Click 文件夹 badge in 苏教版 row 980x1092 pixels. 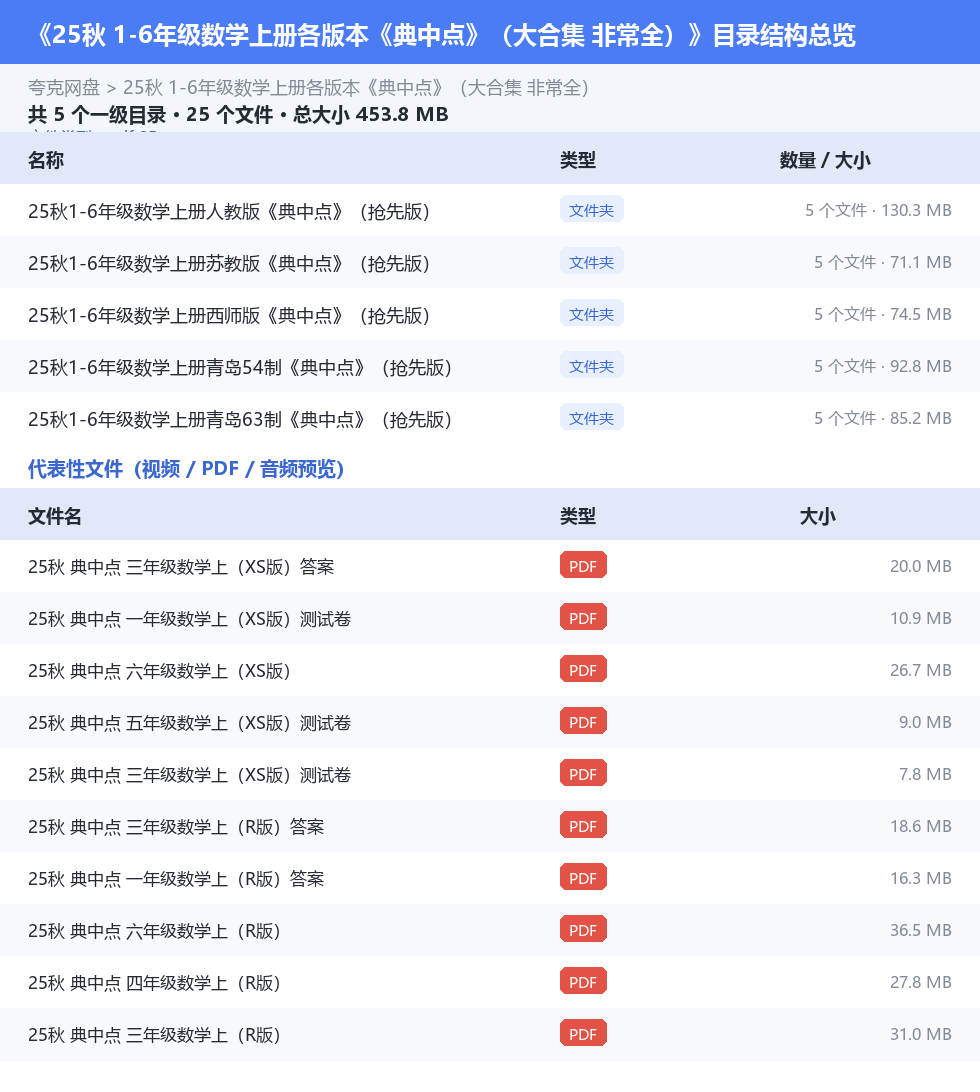(591, 262)
